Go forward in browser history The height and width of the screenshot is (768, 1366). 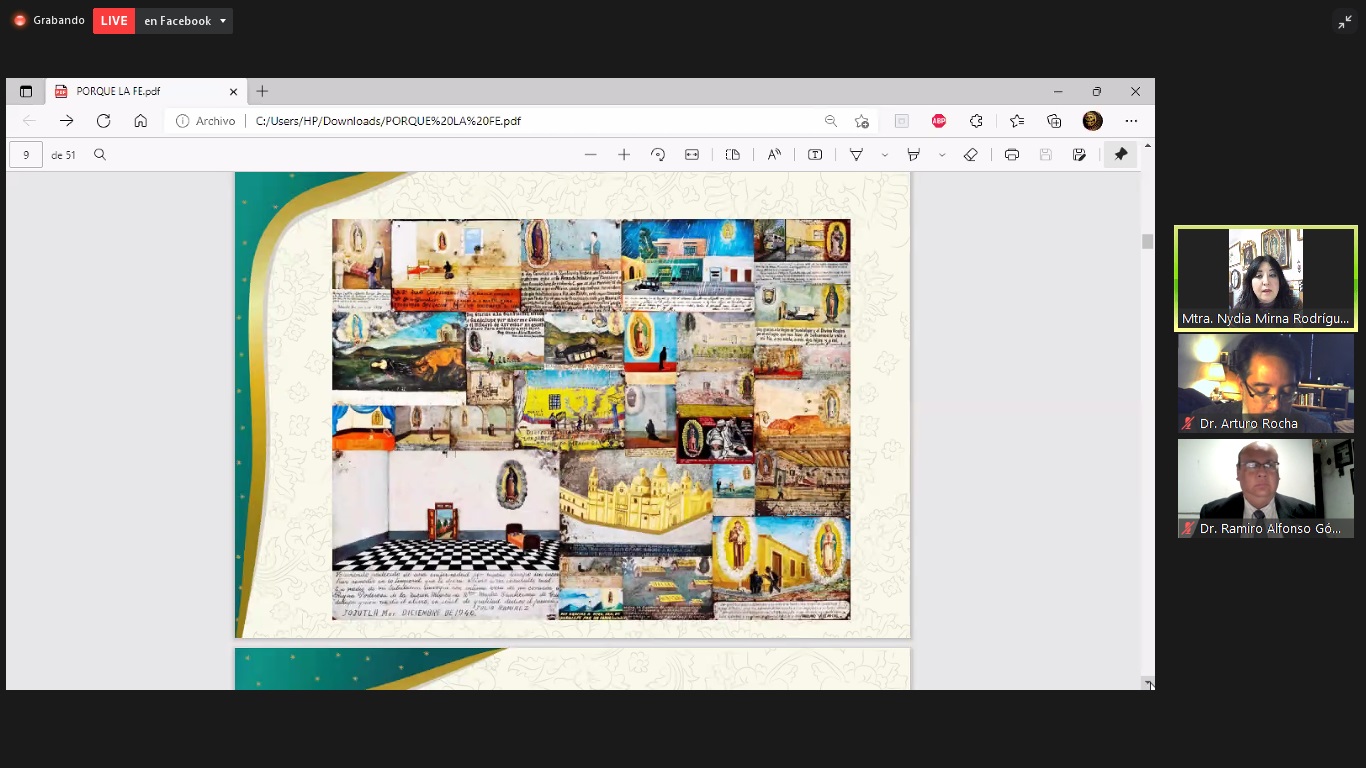click(66, 121)
